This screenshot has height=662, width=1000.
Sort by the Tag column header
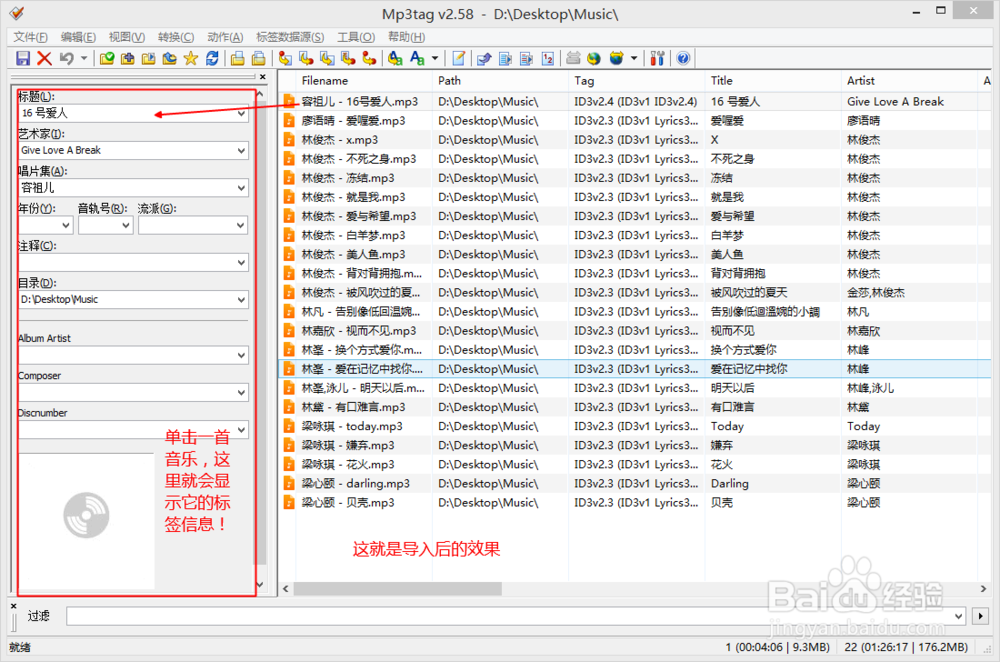click(637, 81)
